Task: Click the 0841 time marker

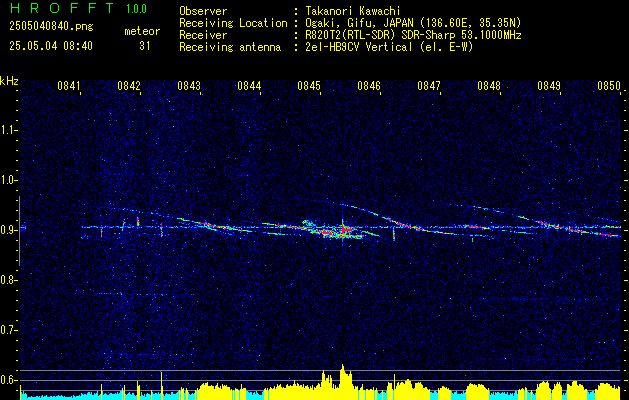Action: coord(69,86)
